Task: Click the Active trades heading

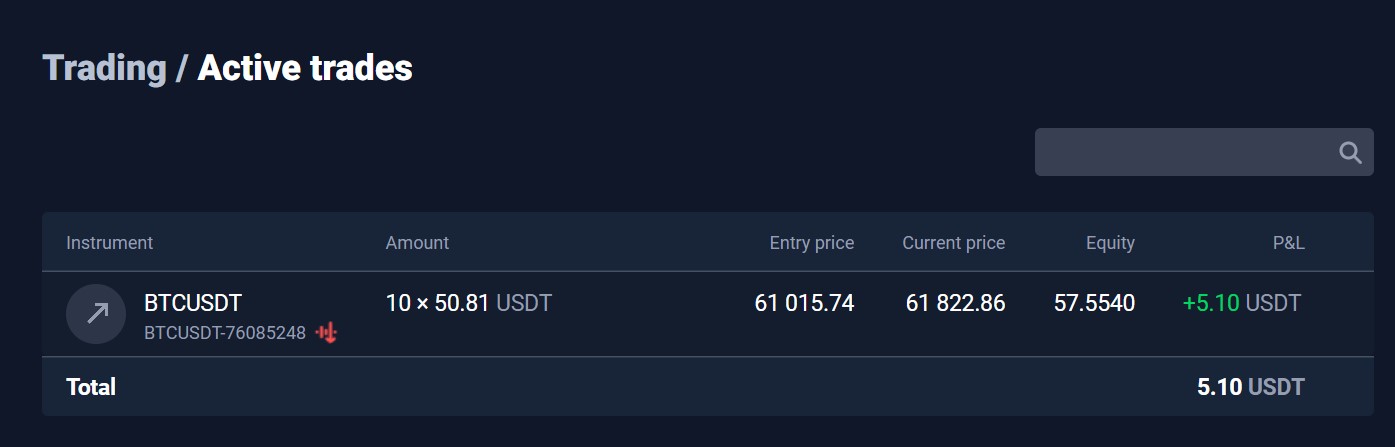Action: (305, 68)
